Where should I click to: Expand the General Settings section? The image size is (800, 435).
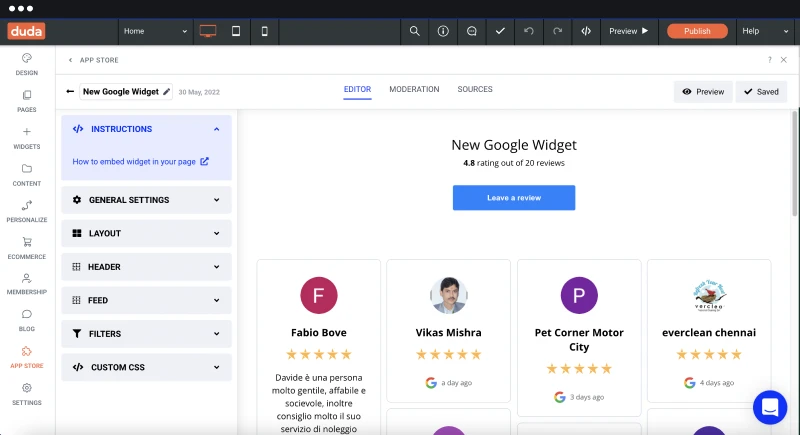[146, 200]
